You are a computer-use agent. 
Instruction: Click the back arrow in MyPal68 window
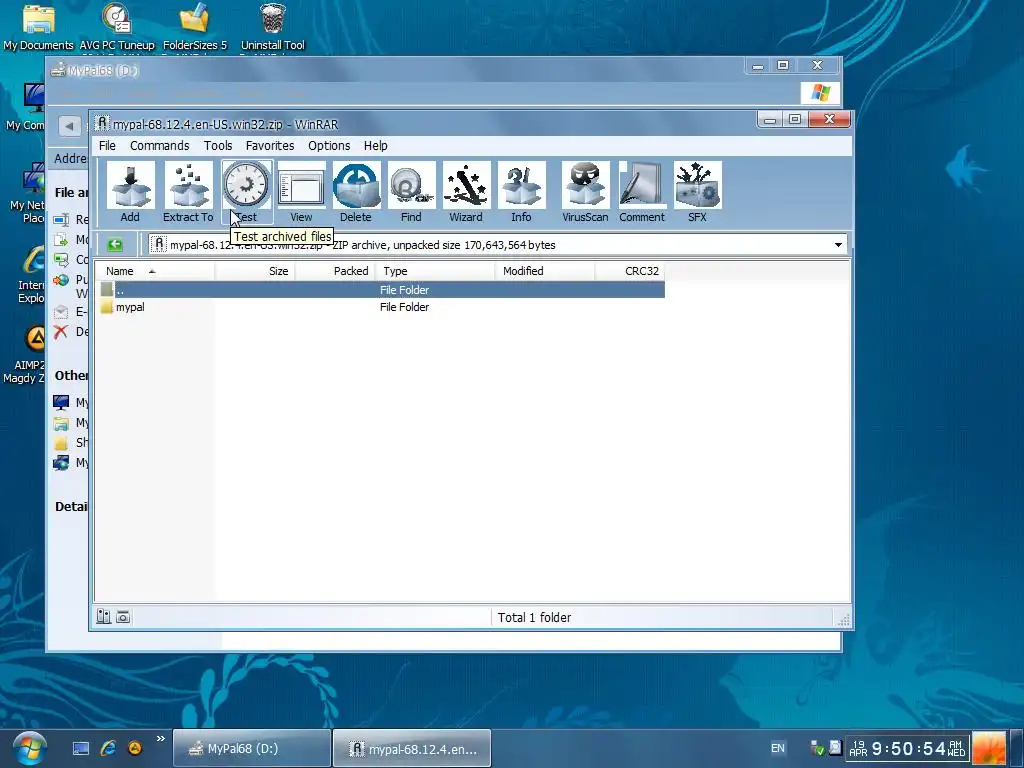pos(69,125)
